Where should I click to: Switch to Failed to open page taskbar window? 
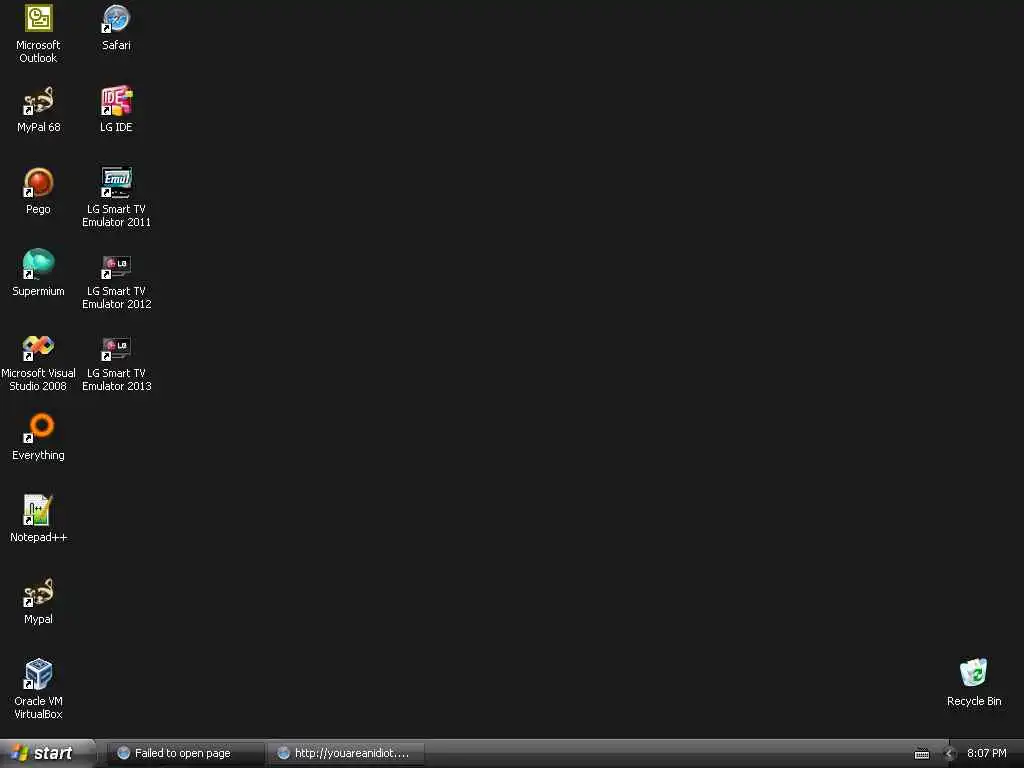185,753
